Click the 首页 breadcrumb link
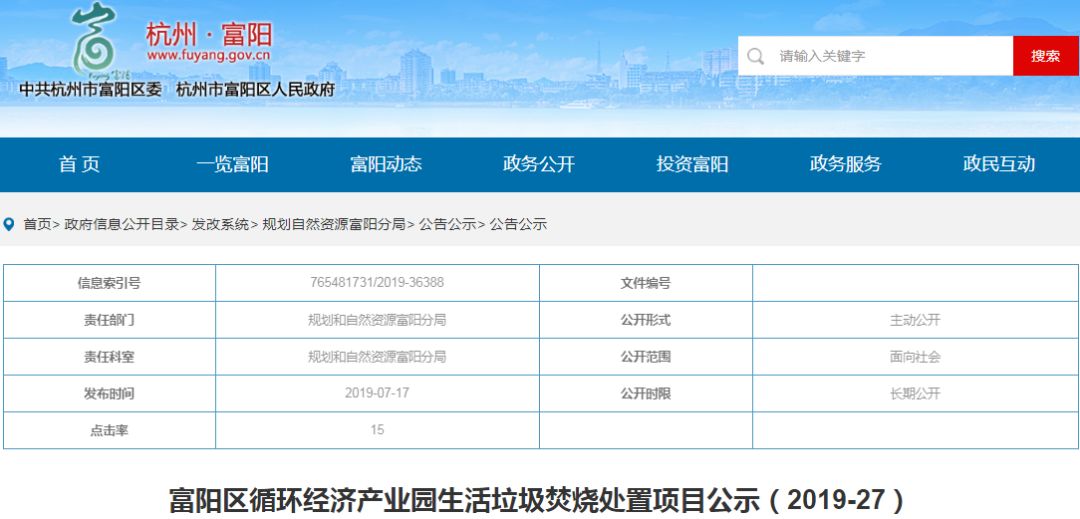Image resolution: width=1080 pixels, height=519 pixels. (x=37, y=225)
